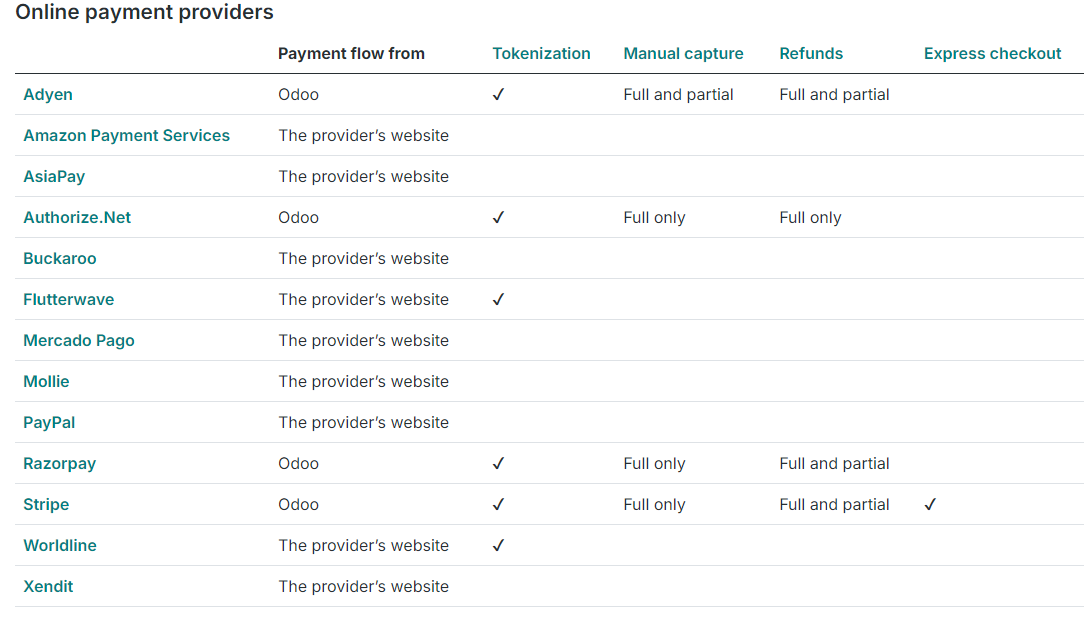Screen dimensions: 1084x620
Task: Open the Stripe provider link
Action: pos(46,505)
